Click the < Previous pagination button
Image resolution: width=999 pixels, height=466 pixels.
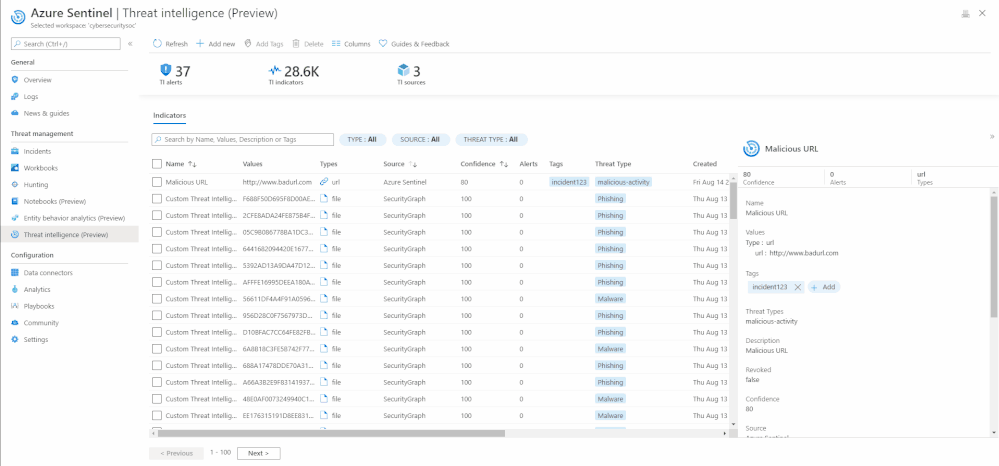176,453
